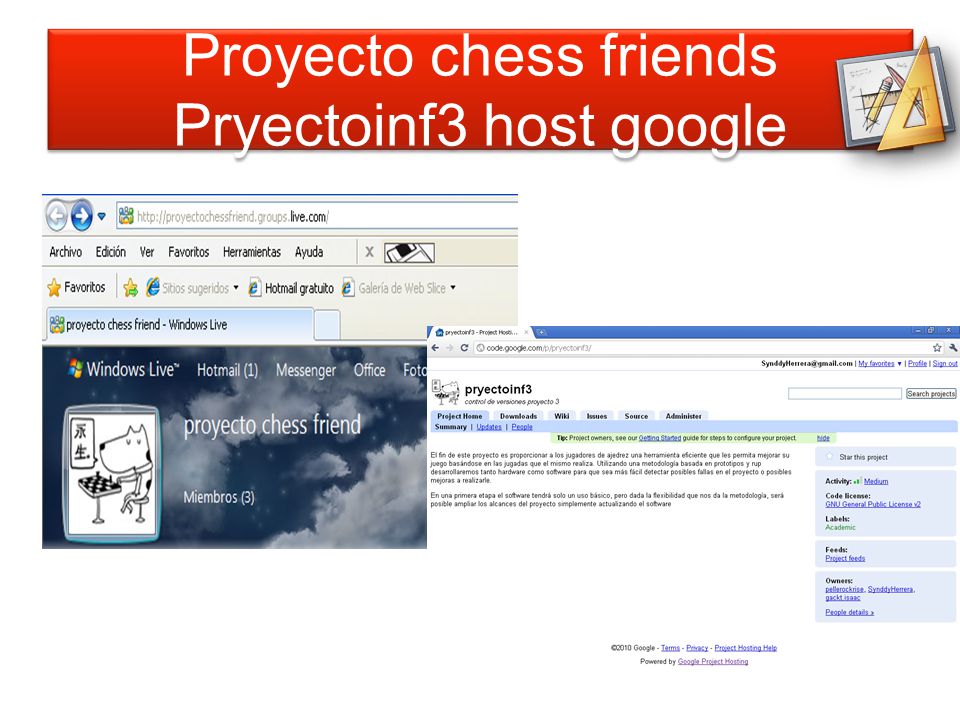This screenshot has height=720, width=960.
Task: Expand the Galería de Web Slice dropdown
Action: coord(453,287)
